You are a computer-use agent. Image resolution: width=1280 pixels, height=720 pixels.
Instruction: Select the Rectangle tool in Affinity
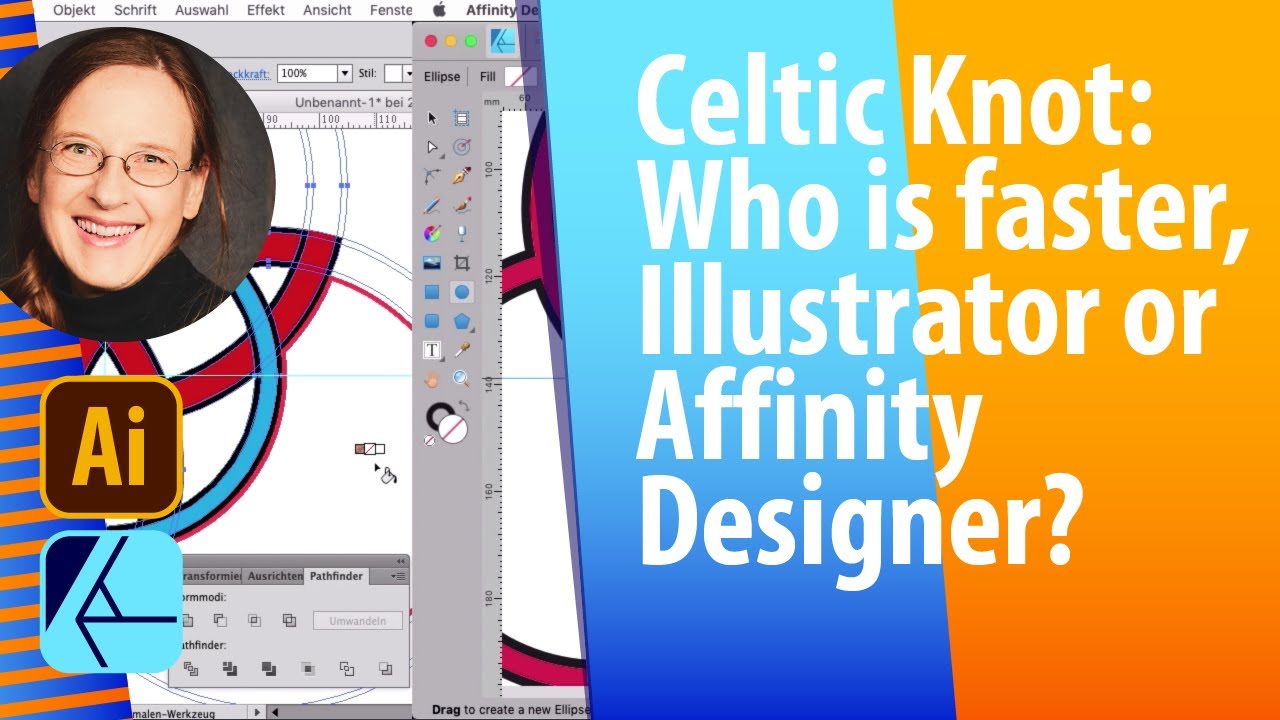(432, 292)
